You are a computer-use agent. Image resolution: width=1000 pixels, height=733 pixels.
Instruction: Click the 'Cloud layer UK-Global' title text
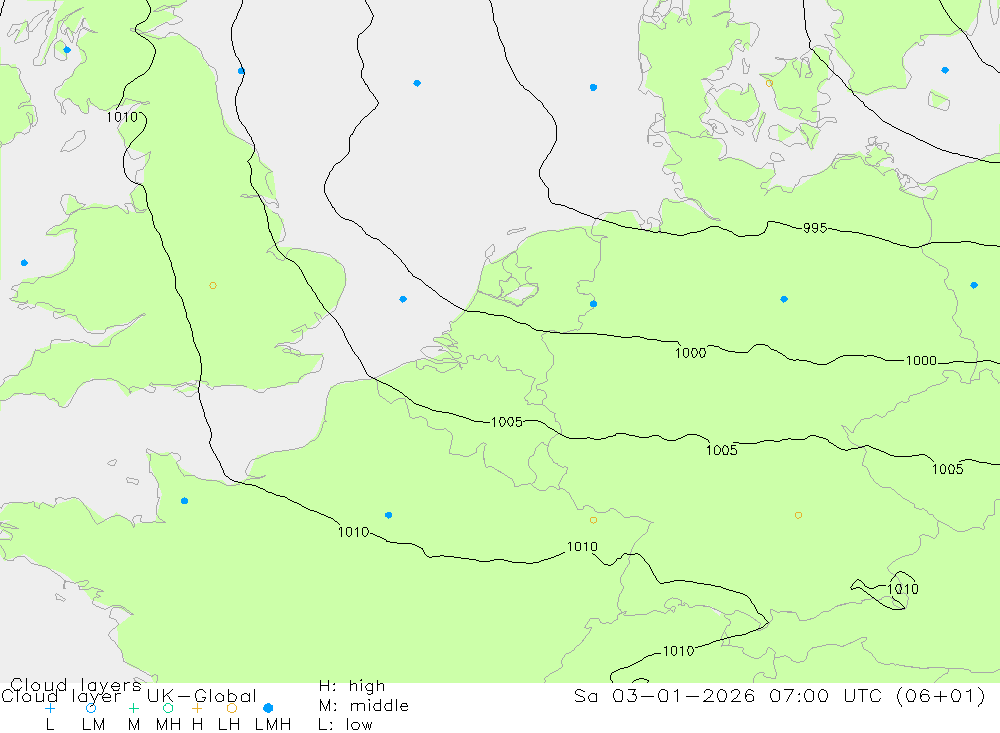pos(129,696)
